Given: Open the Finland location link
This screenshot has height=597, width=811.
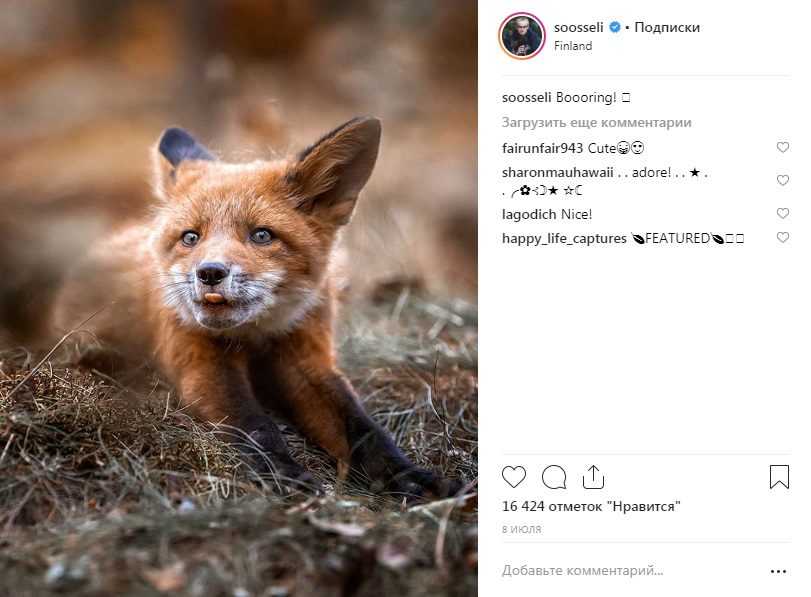Looking at the screenshot, I should (x=574, y=46).
